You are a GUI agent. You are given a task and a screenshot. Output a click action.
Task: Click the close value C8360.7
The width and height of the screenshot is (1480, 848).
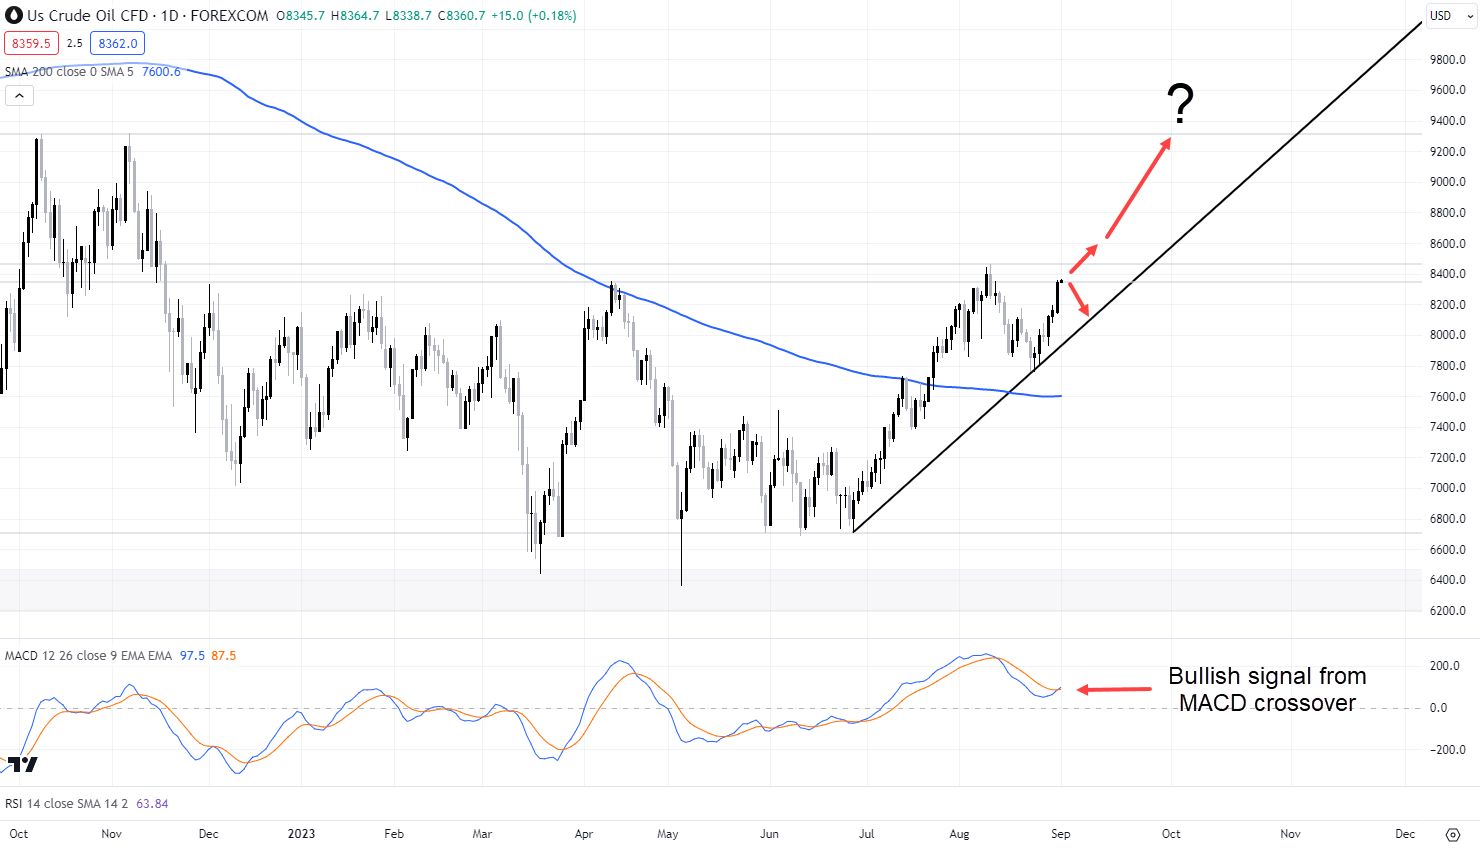[462, 16]
